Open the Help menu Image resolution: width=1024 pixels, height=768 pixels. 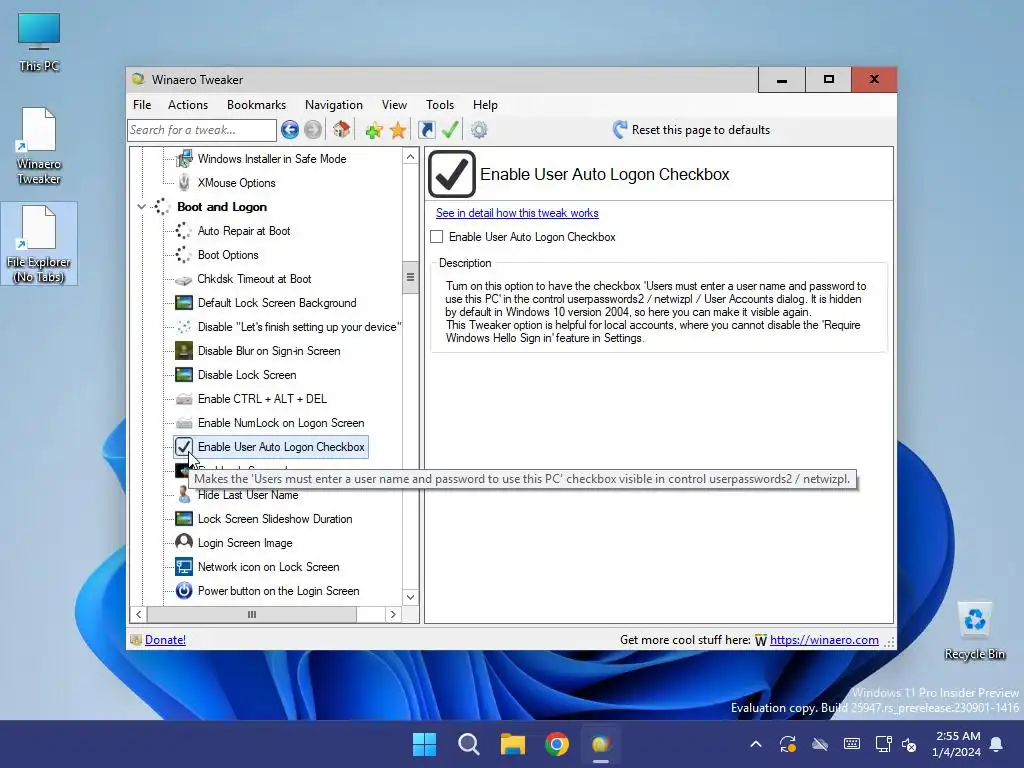click(485, 105)
